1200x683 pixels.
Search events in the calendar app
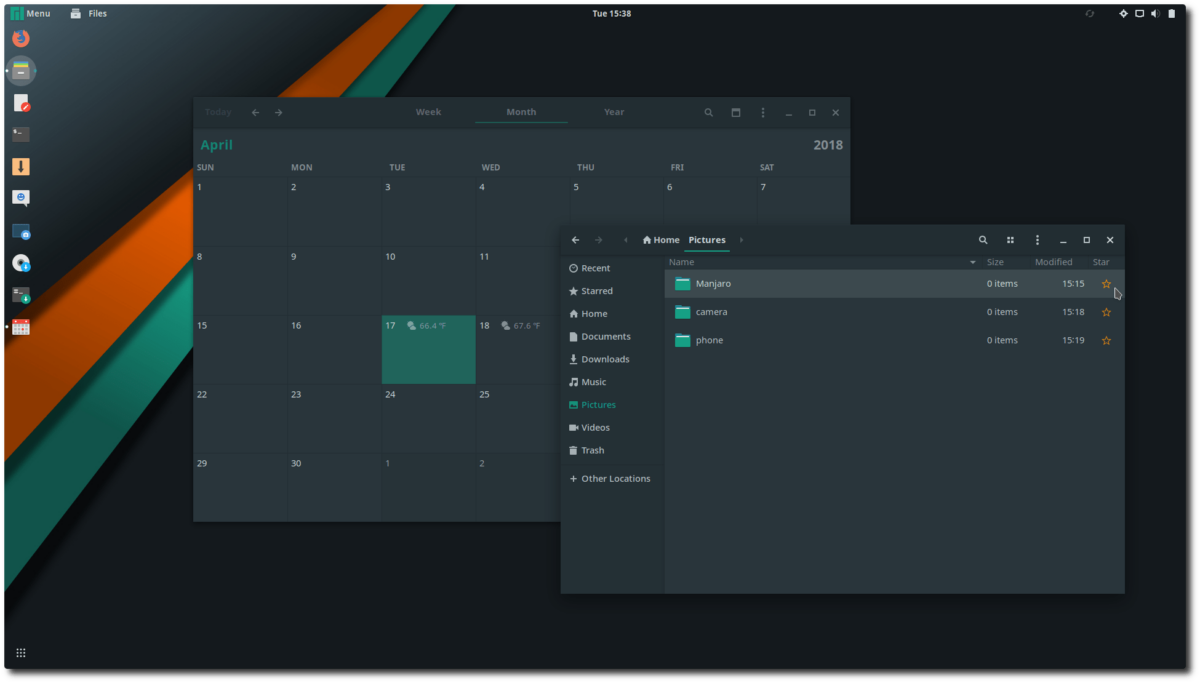709,112
